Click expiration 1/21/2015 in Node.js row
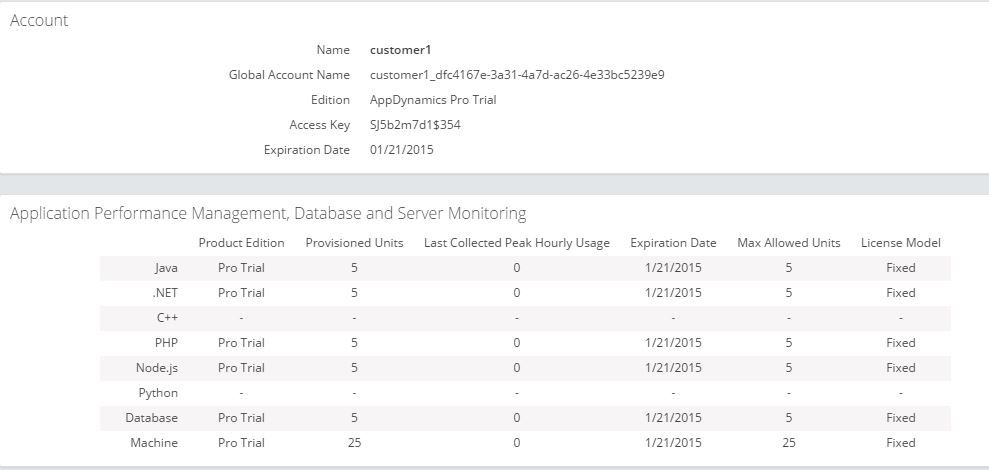This screenshot has width=989, height=470. pyautogui.click(x=673, y=368)
